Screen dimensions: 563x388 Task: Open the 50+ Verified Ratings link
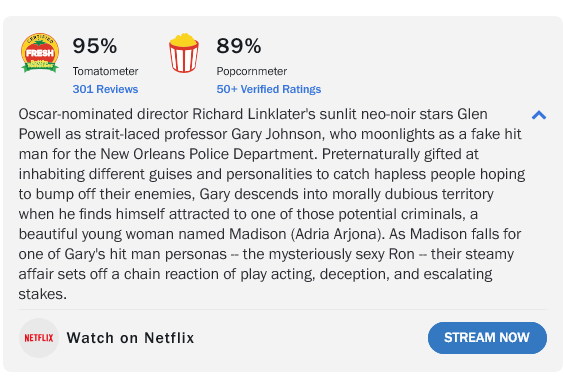click(x=269, y=89)
